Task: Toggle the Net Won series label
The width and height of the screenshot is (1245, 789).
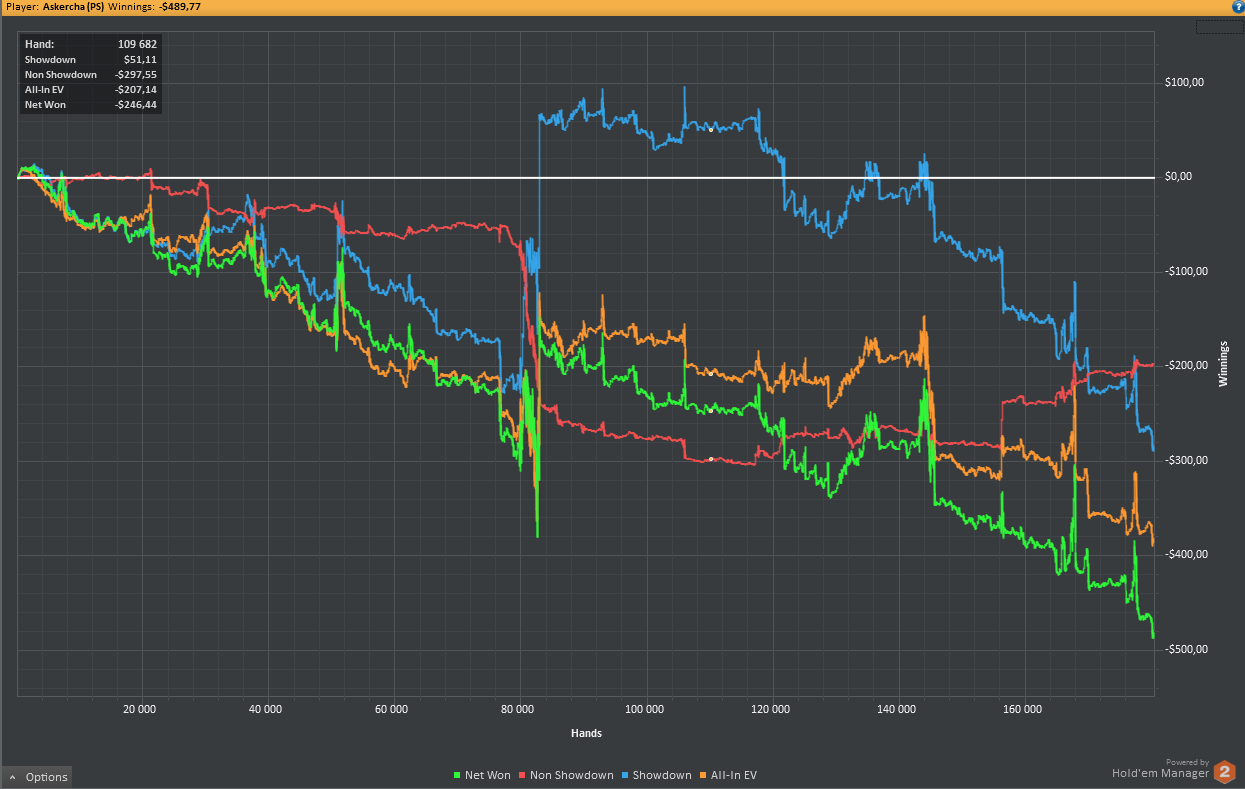Action: (487, 776)
